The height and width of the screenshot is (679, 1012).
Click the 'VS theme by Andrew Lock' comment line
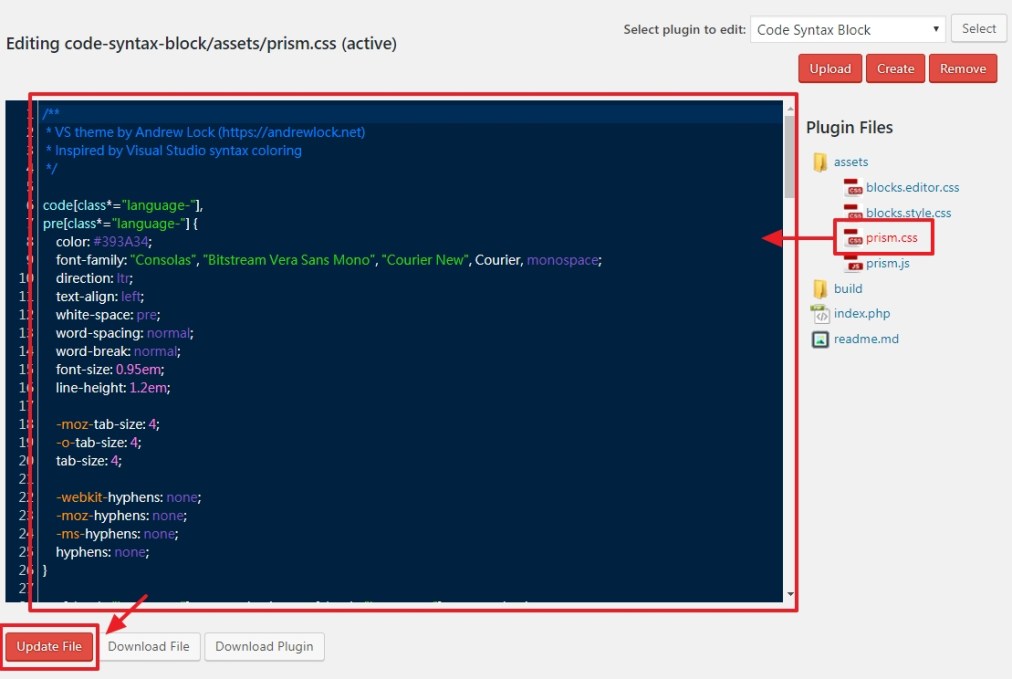[x=205, y=132]
